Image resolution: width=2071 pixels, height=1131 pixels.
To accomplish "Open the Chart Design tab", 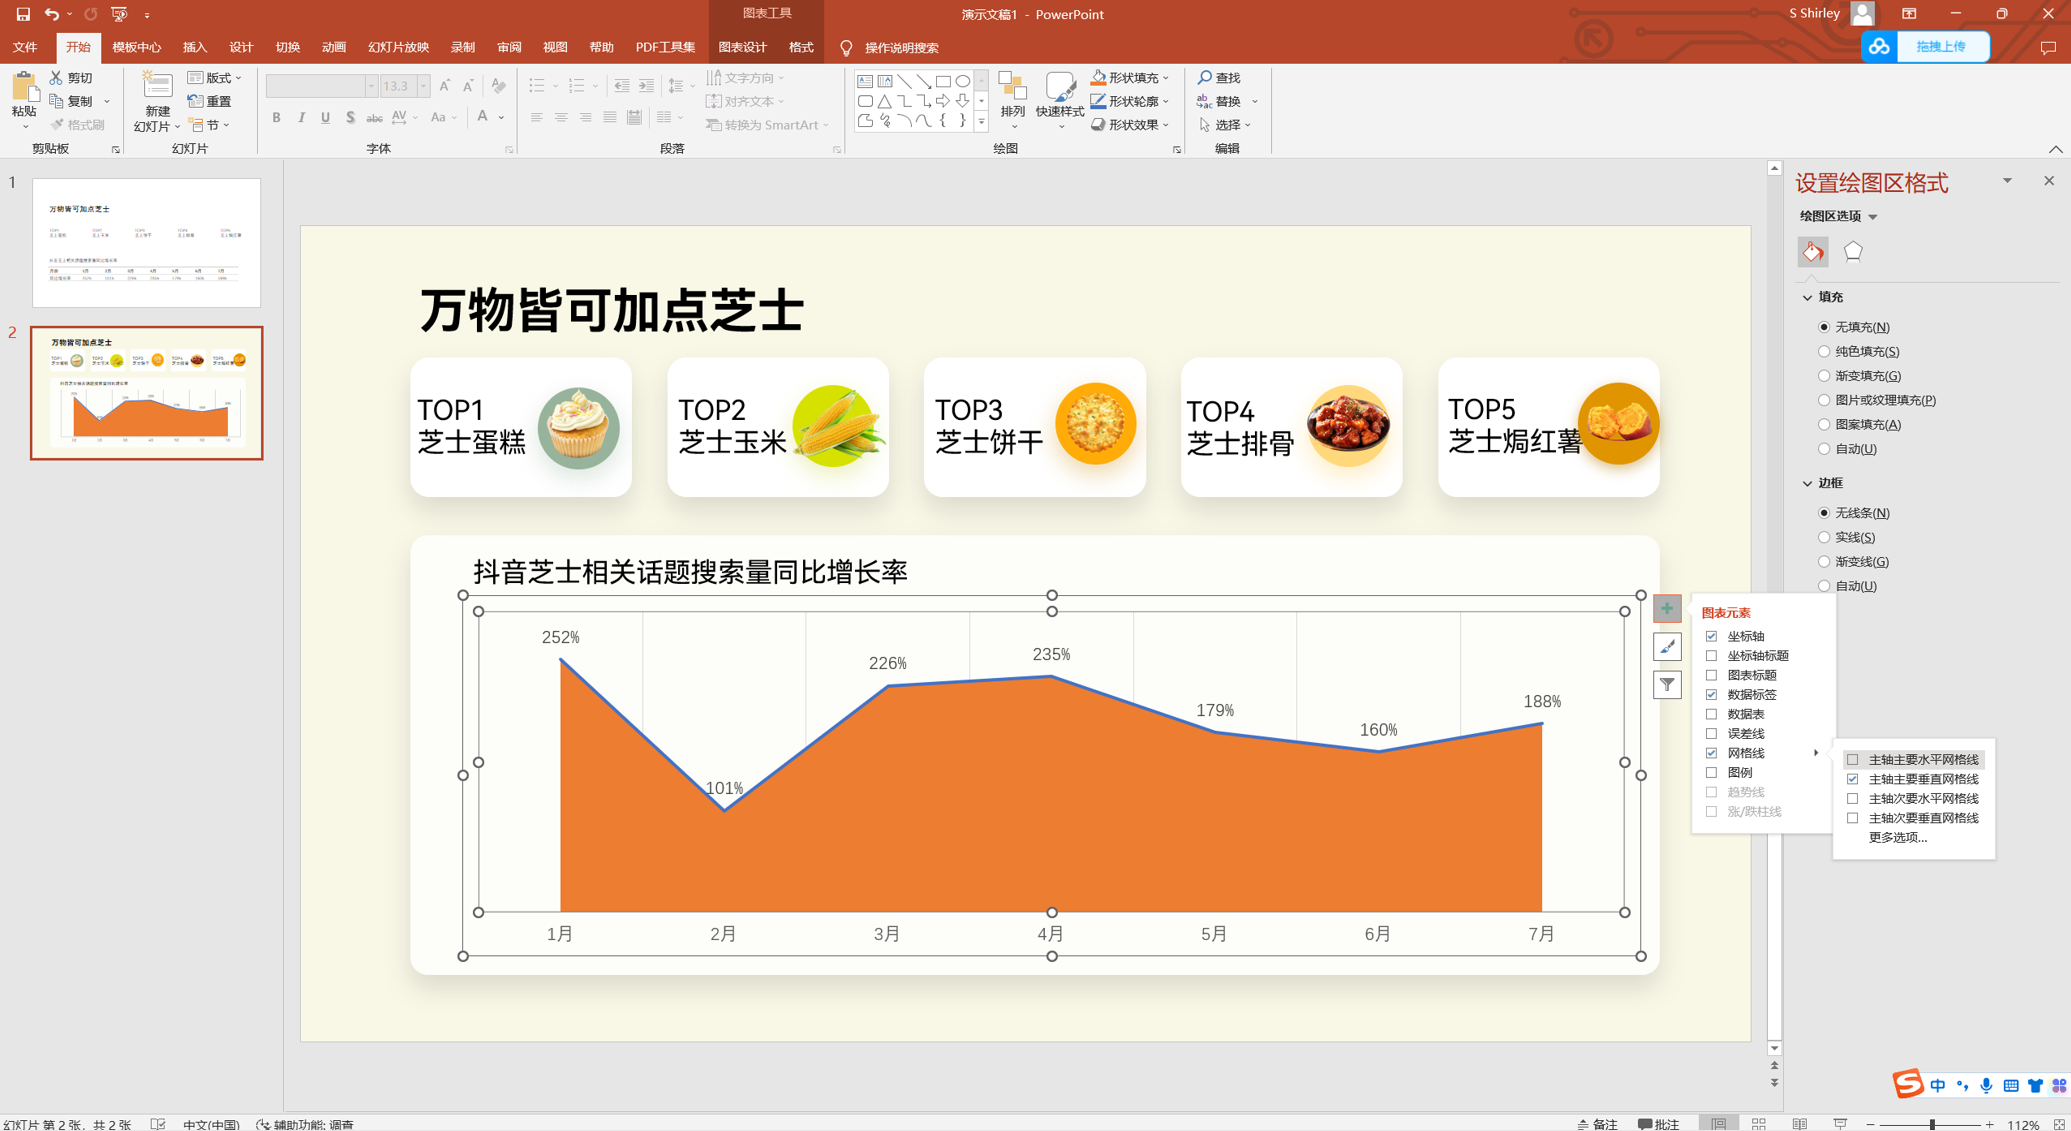I will pyautogui.click(x=742, y=47).
